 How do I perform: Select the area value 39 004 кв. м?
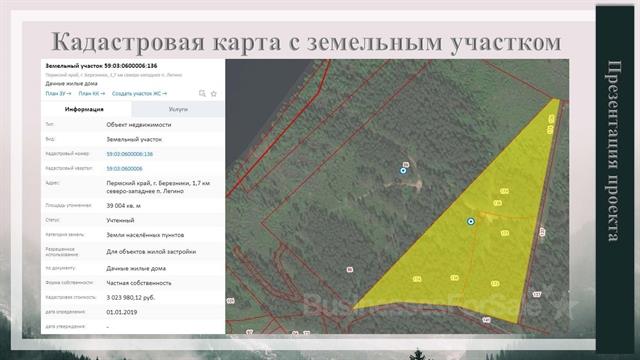tap(123, 206)
